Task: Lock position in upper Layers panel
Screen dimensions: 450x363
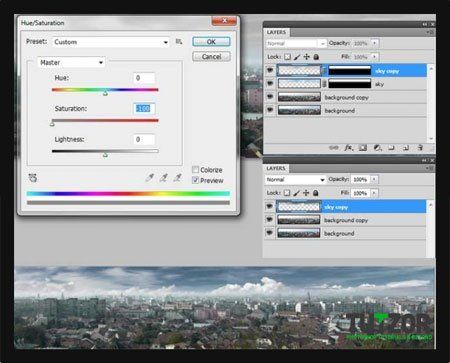Action: (x=306, y=57)
